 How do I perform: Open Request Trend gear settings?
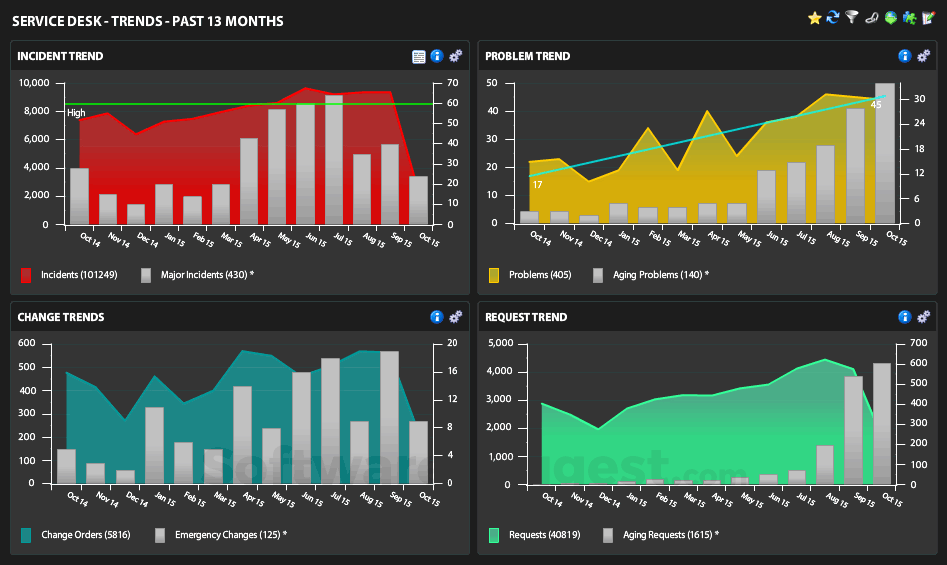923,317
